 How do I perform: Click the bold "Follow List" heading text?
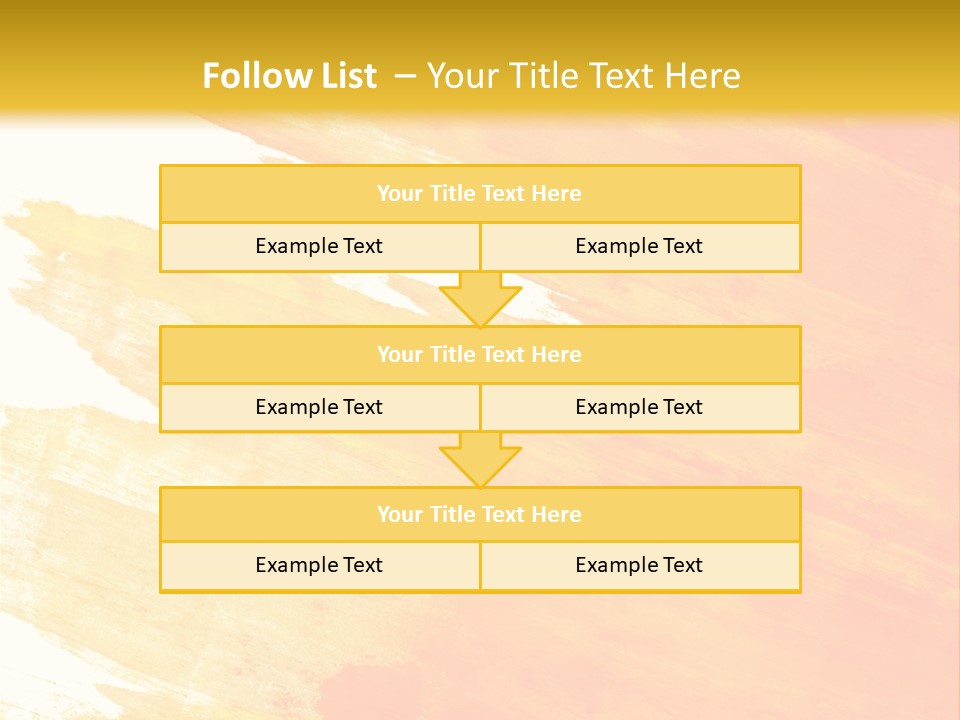click(289, 76)
